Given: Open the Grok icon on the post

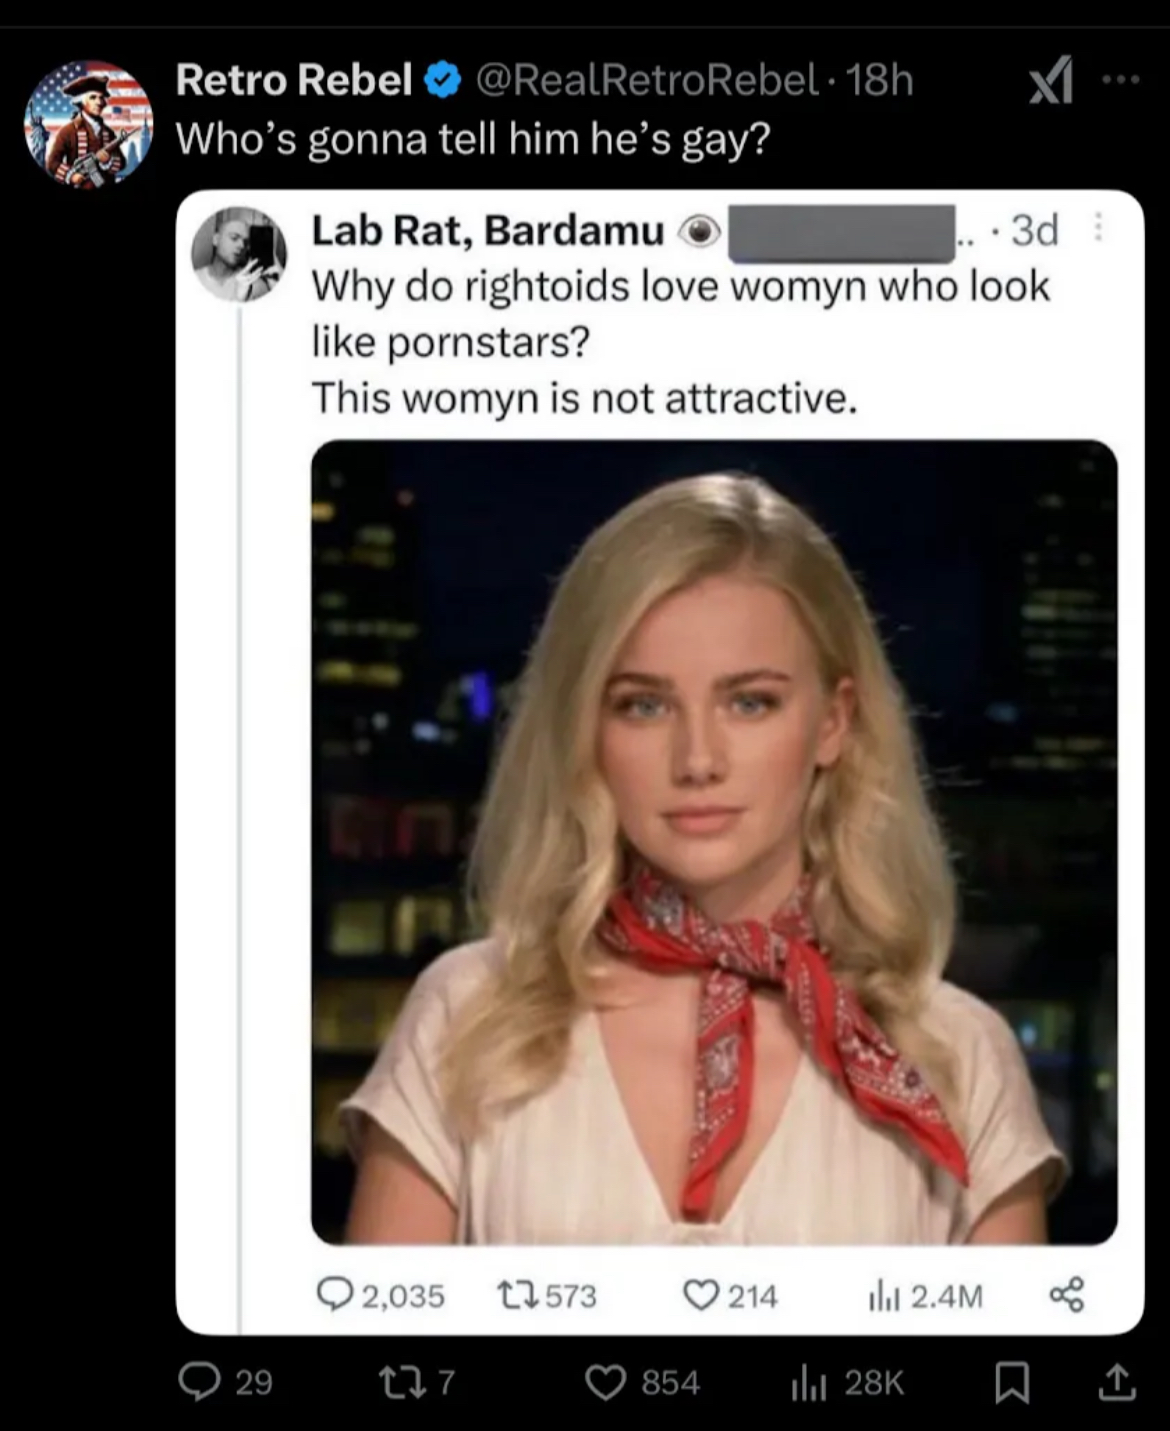Looking at the screenshot, I should 1051,80.
